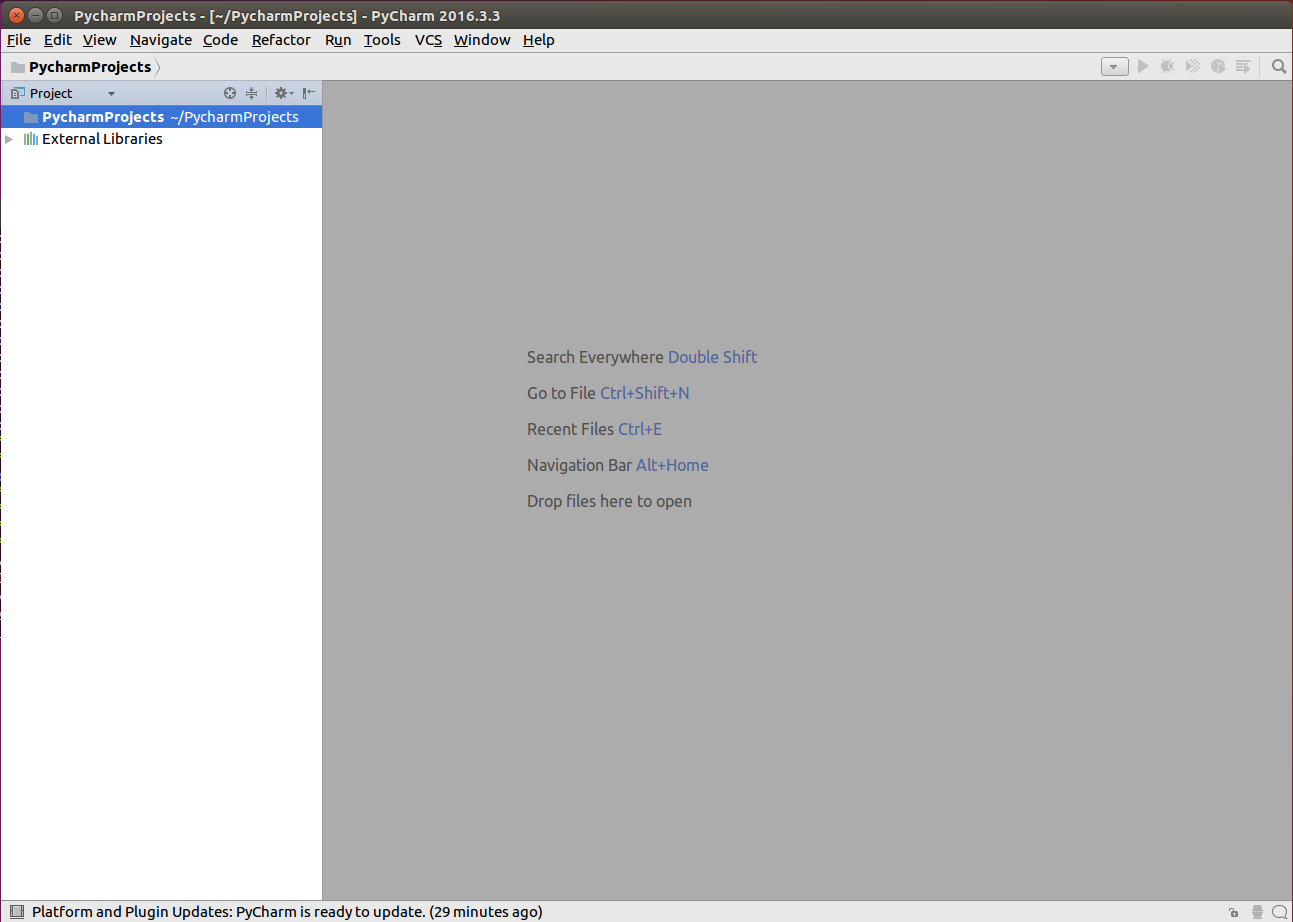Collapse All in the Project panel
The width and height of the screenshot is (1293, 922).
tap(251, 93)
